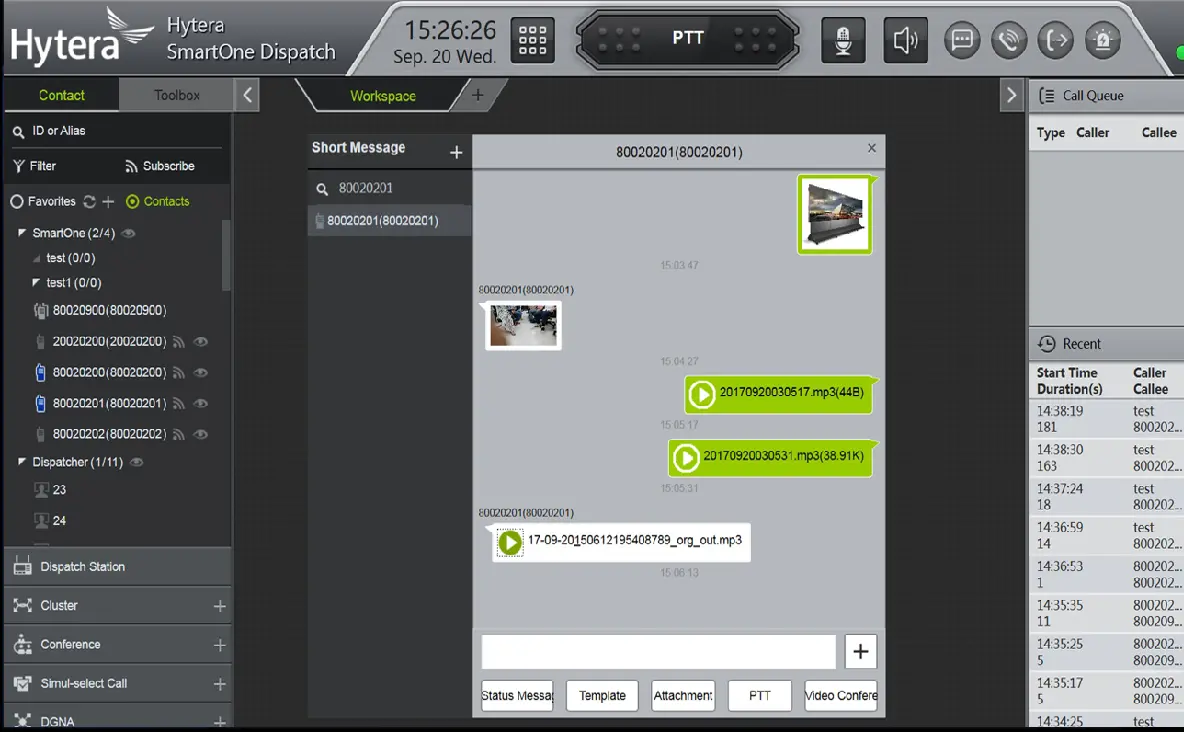Click the Template button
The width and height of the screenshot is (1184, 732).
coord(602,695)
